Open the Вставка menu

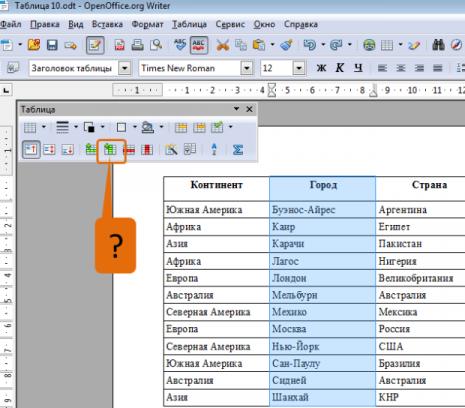(107, 24)
